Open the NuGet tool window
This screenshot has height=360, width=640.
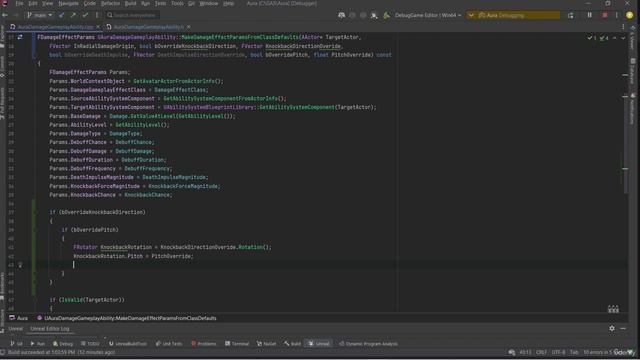click(267, 344)
